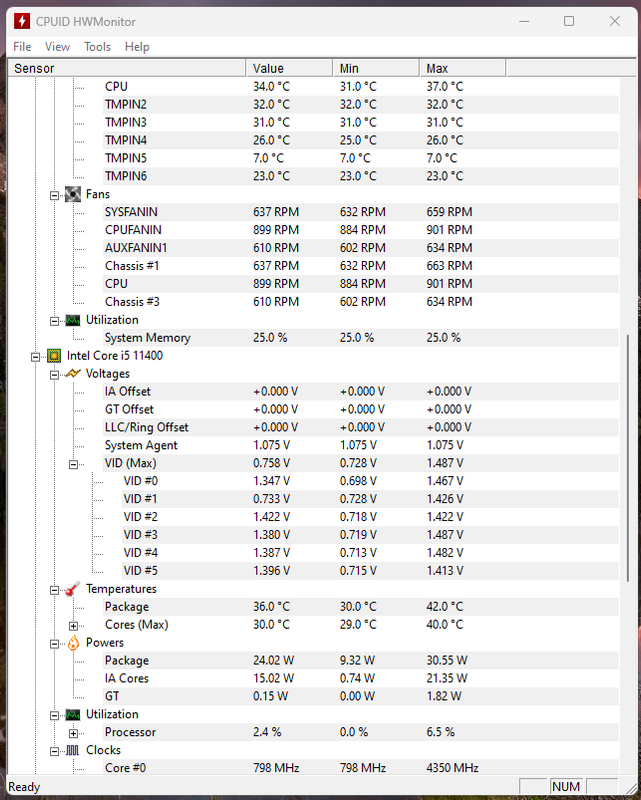Click the 30.55 W max package power value

(x=447, y=660)
